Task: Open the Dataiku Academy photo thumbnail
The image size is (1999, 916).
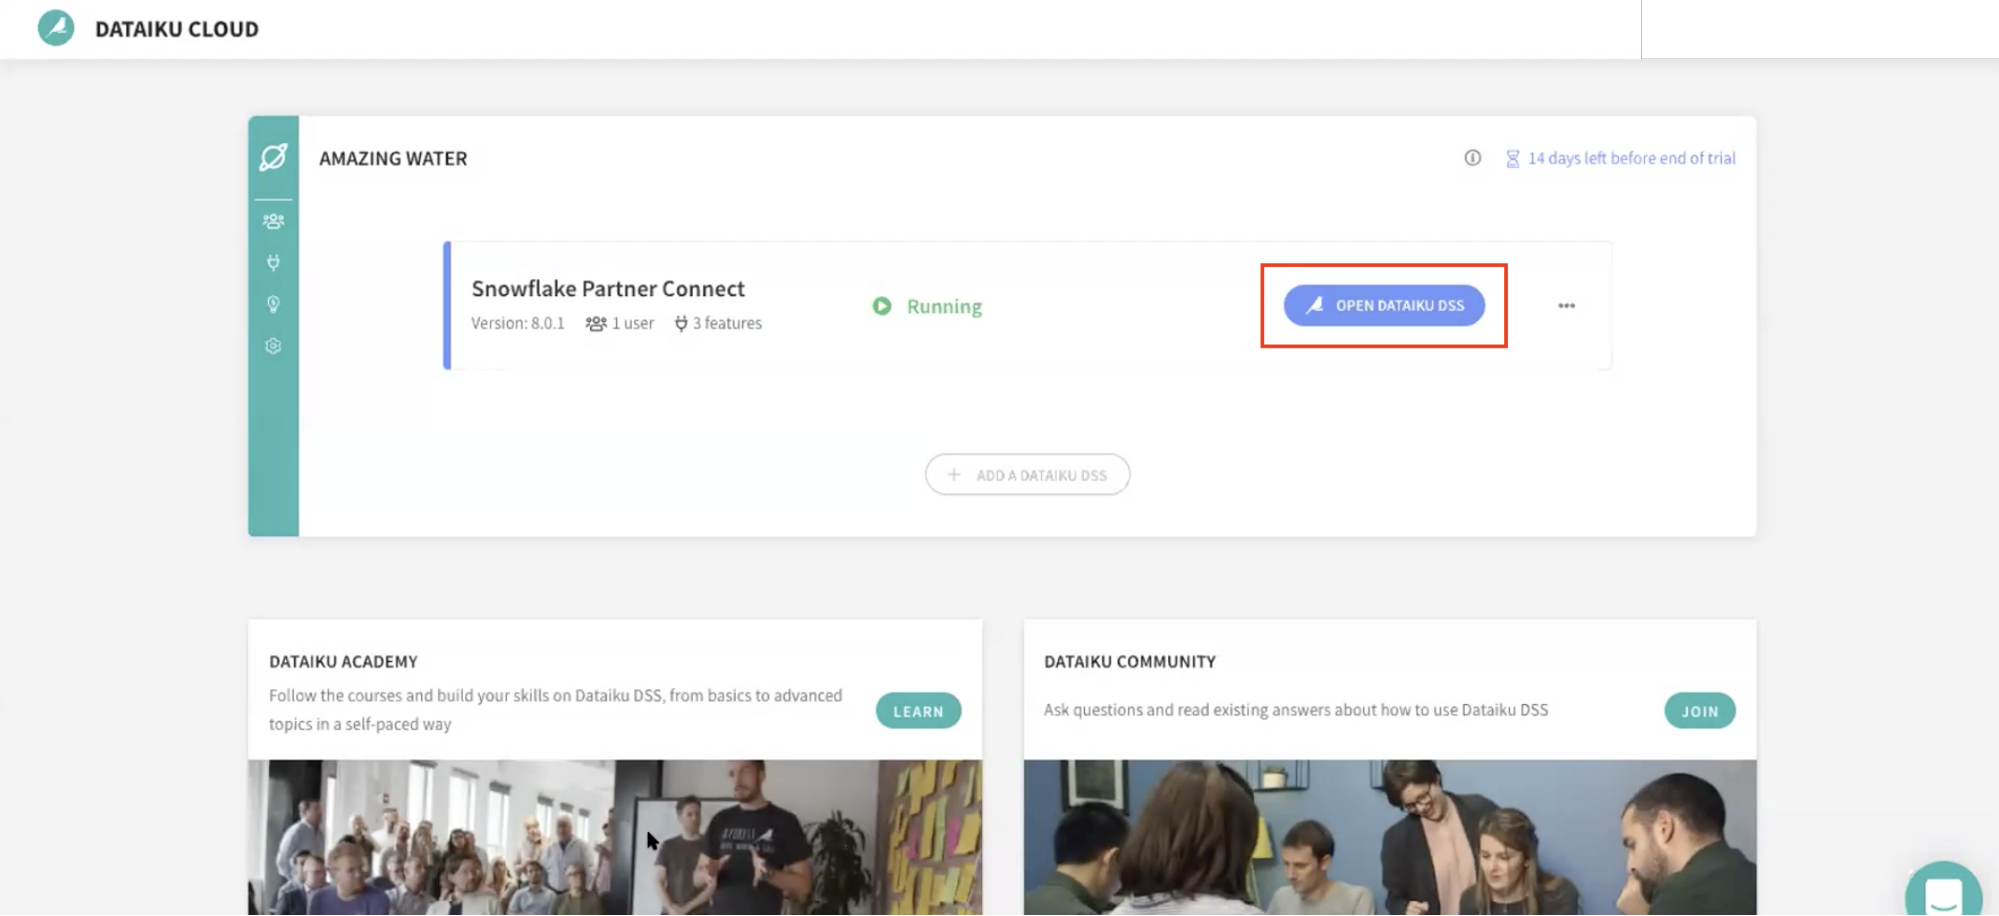Action: click(x=614, y=837)
